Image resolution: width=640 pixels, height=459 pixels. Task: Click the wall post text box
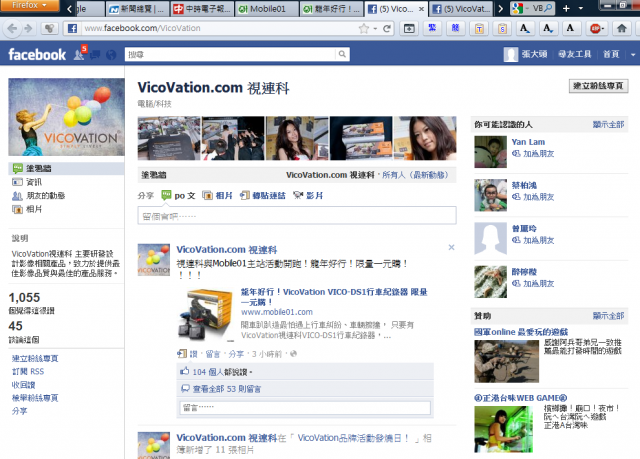[x=297, y=215]
